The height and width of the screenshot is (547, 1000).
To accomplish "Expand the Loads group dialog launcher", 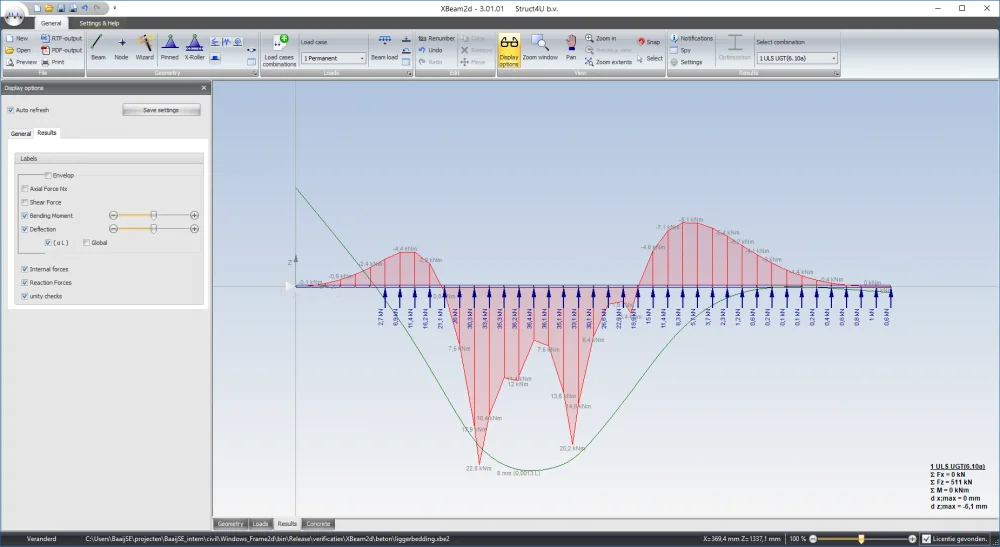I will click(x=409, y=73).
